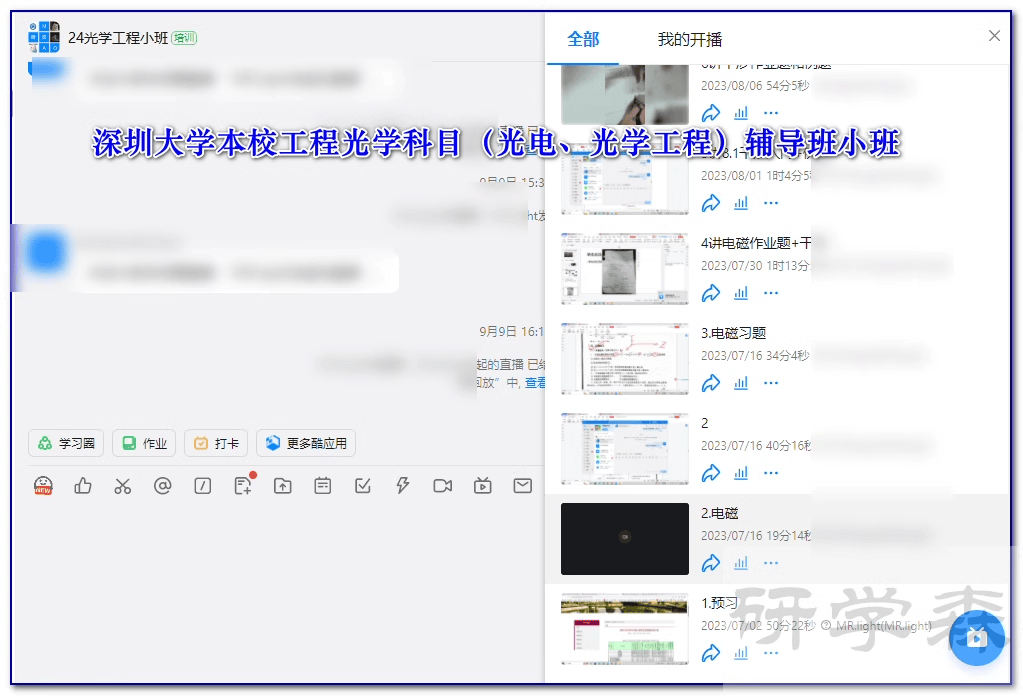
Task: Click the envelope mail icon
Action: (x=523, y=486)
